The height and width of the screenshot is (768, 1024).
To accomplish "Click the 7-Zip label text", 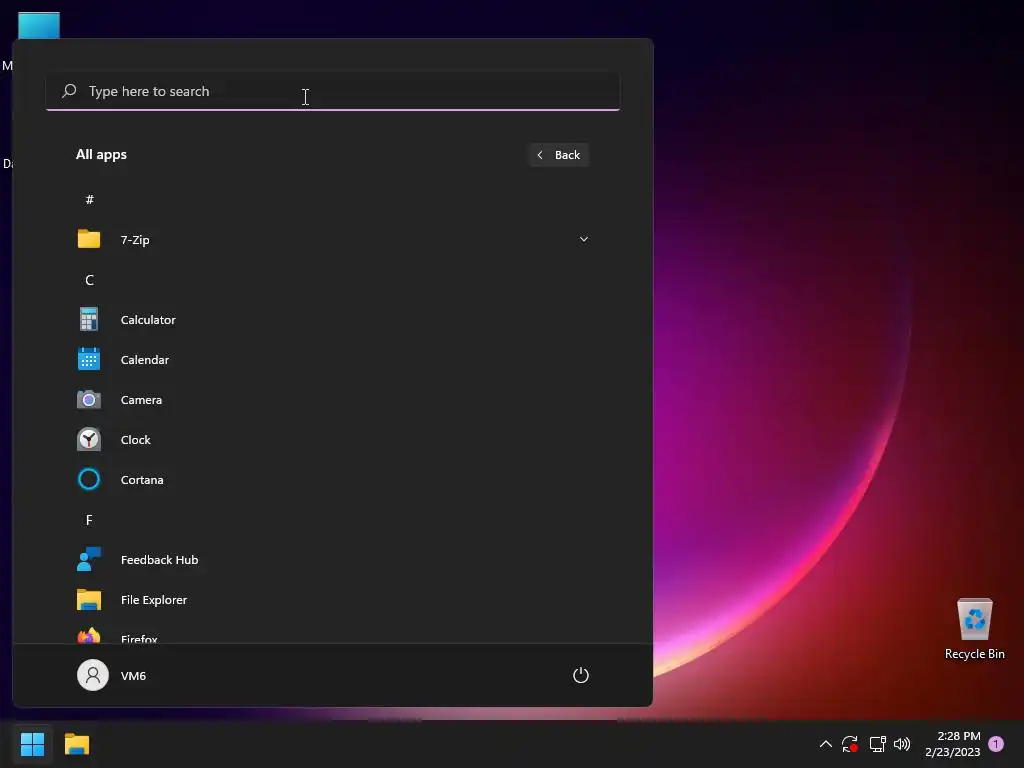I will point(135,240).
